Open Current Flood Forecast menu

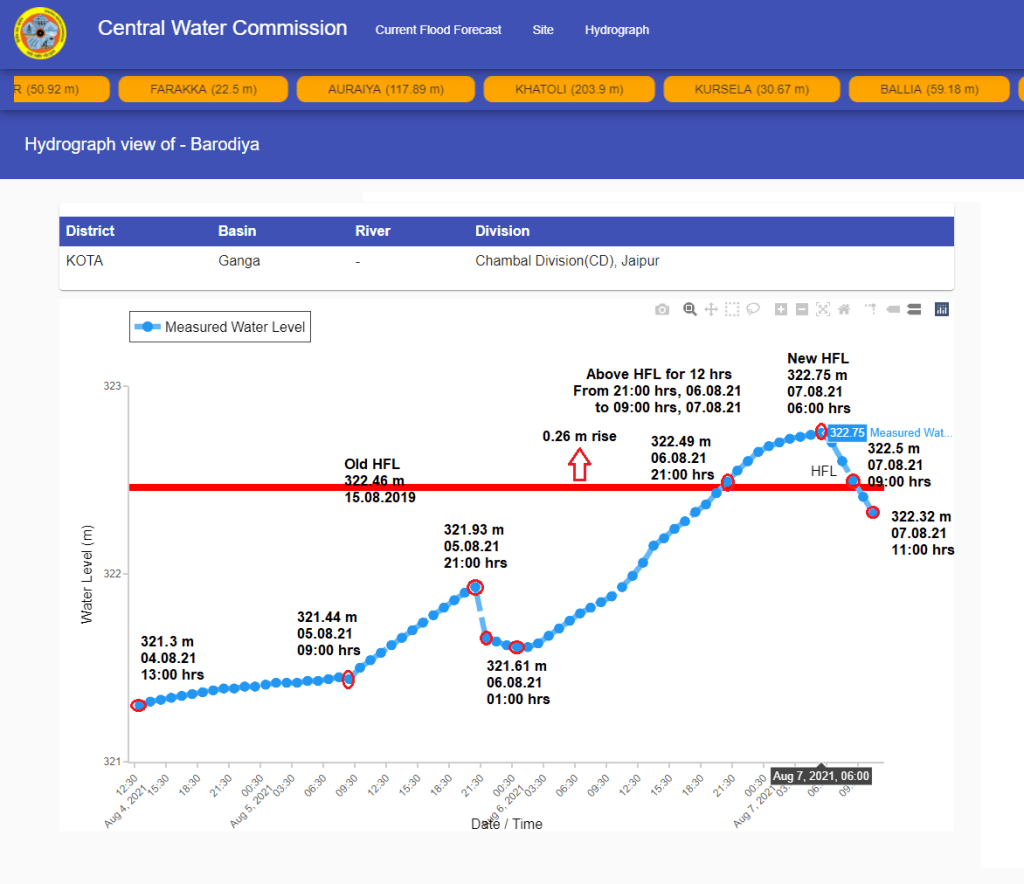coord(438,30)
